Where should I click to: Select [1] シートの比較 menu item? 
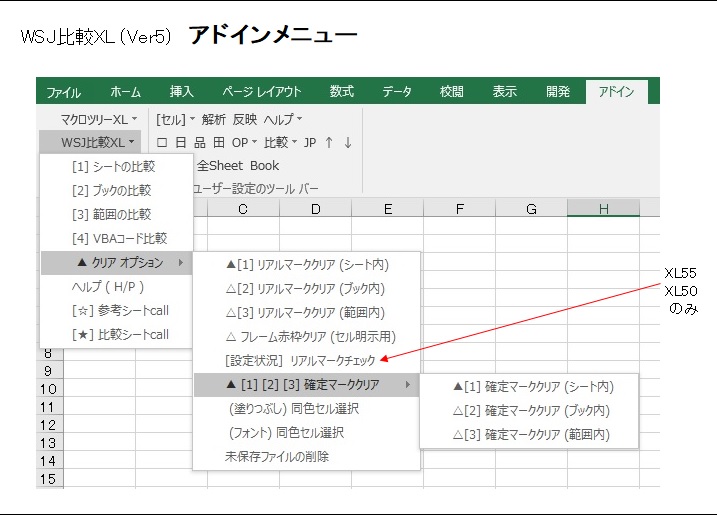click(x=113, y=166)
